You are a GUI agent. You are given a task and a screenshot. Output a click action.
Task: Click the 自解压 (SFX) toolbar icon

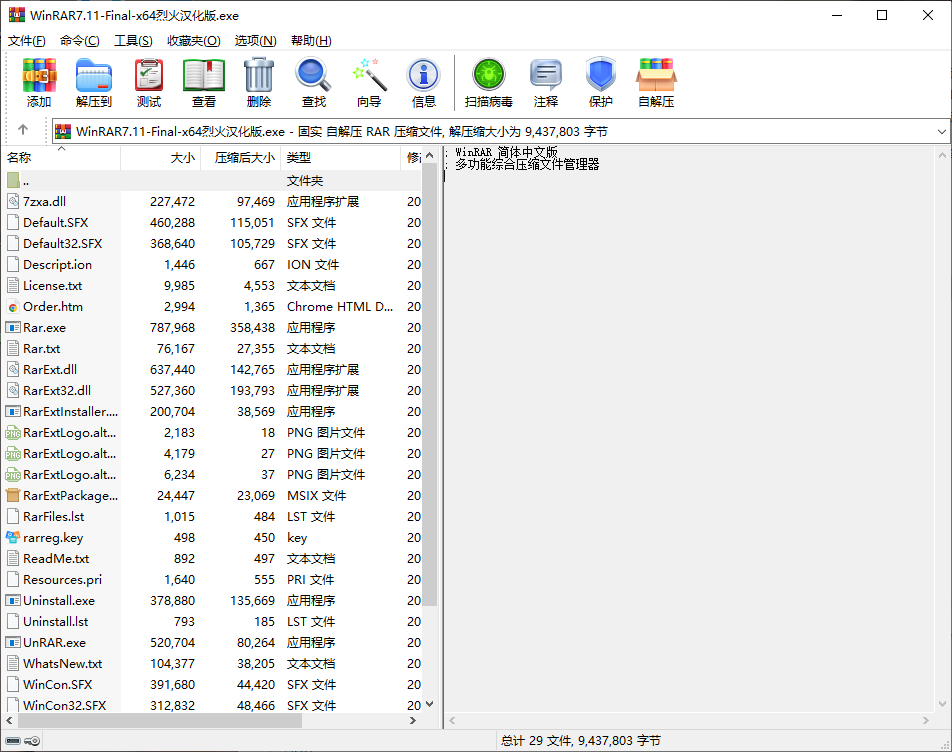coord(656,83)
